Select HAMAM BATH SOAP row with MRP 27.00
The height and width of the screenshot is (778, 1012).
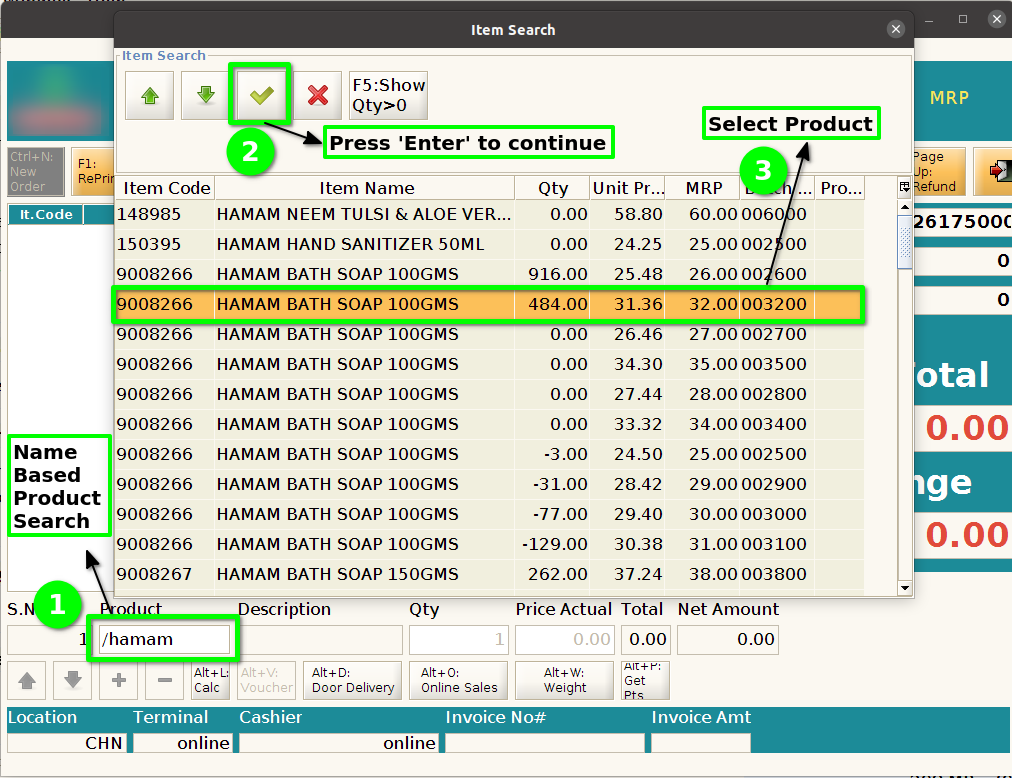pyautogui.click(x=489, y=334)
